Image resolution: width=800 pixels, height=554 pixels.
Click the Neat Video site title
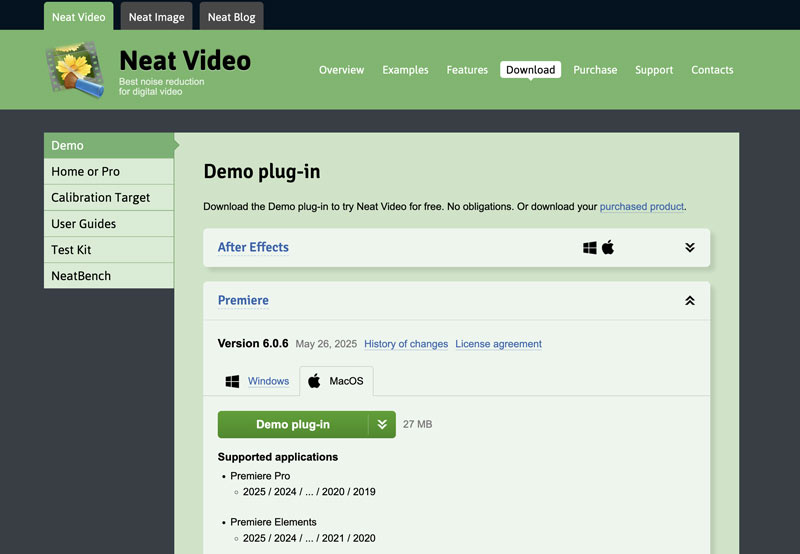tap(185, 61)
